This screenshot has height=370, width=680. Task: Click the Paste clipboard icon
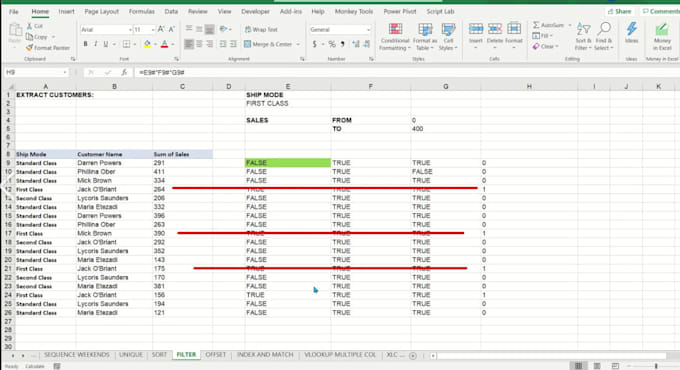(15, 33)
